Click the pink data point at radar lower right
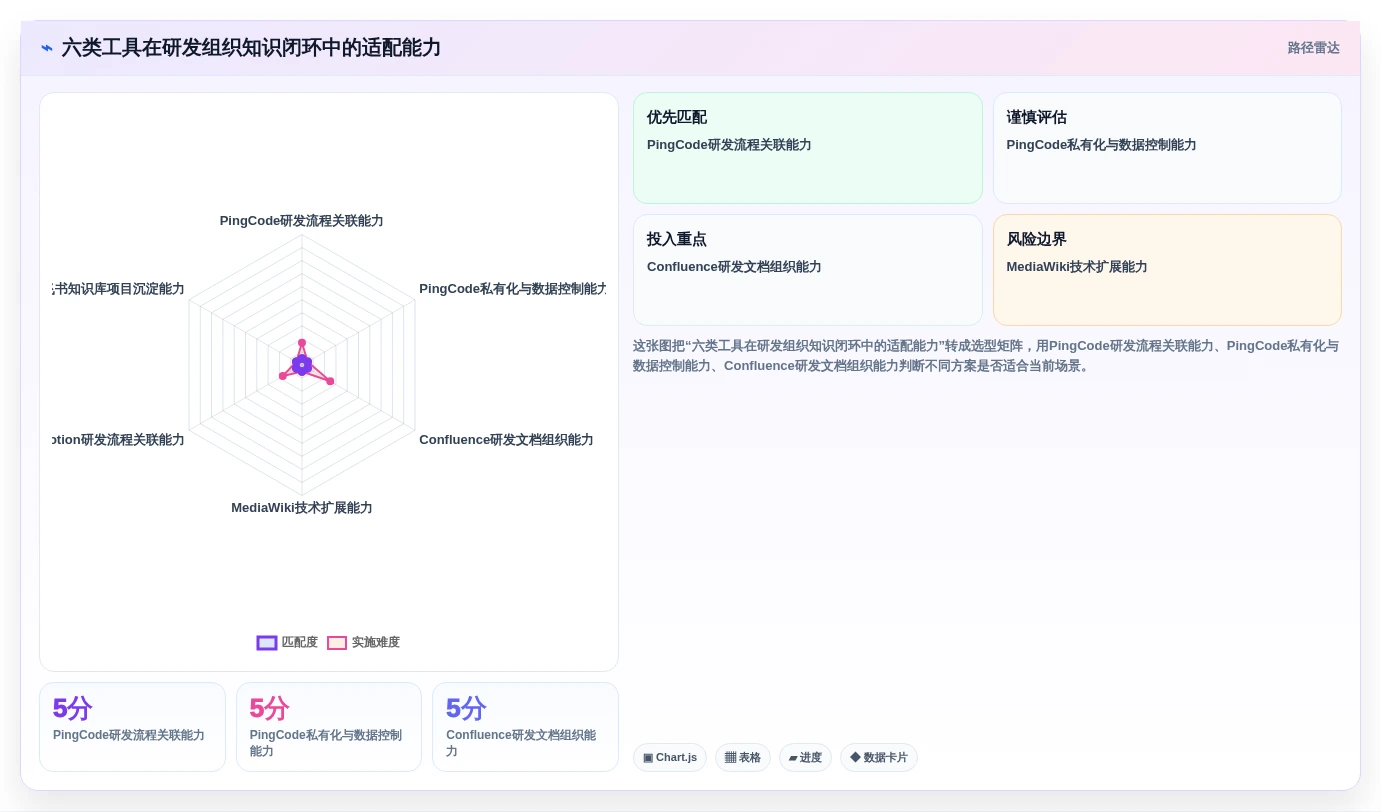The image size is (1381, 812). point(330,381)
